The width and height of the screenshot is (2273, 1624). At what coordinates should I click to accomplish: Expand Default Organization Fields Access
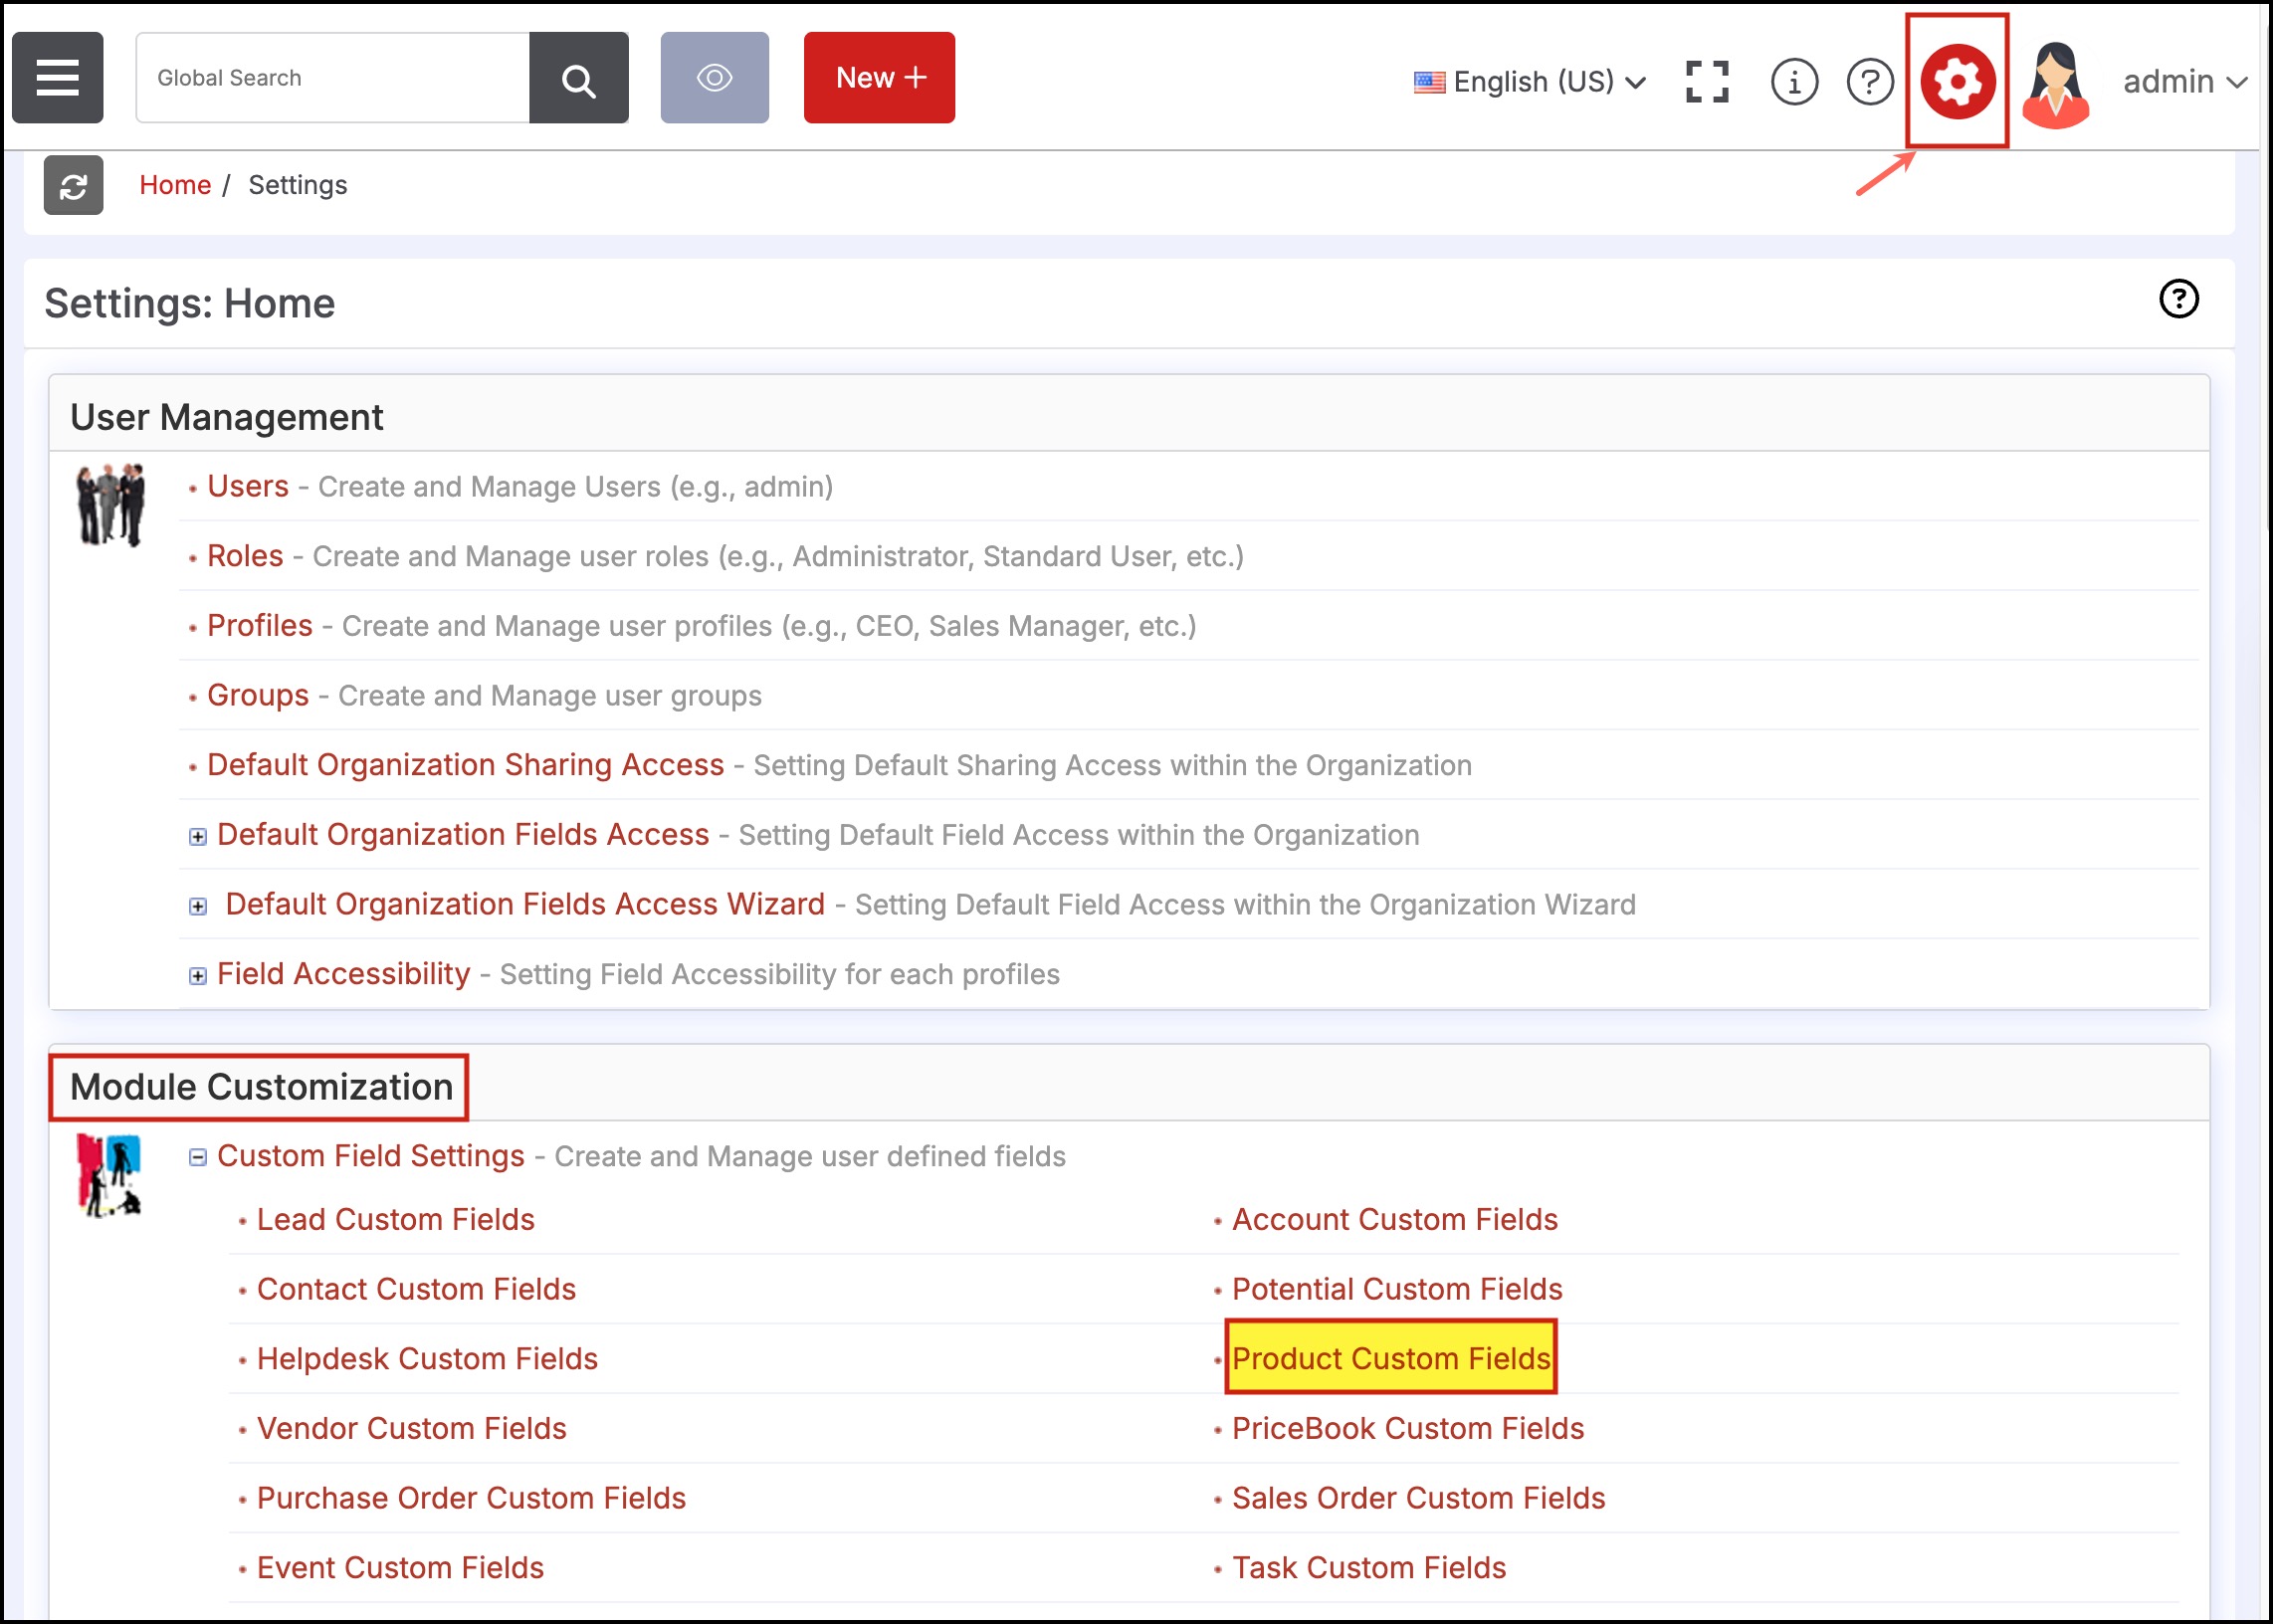(198, 837)
